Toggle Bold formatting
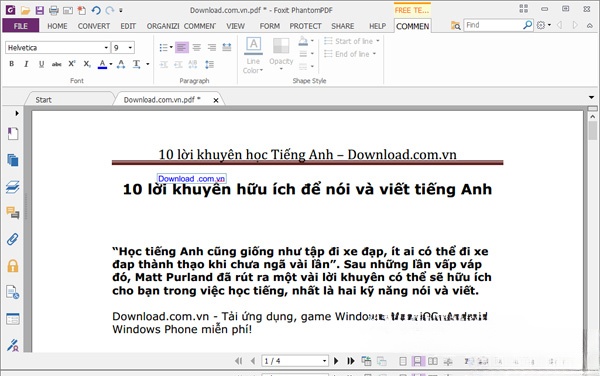Image resolution: width=600 pixels, height=376 pixels. click(x=11, y=64)
